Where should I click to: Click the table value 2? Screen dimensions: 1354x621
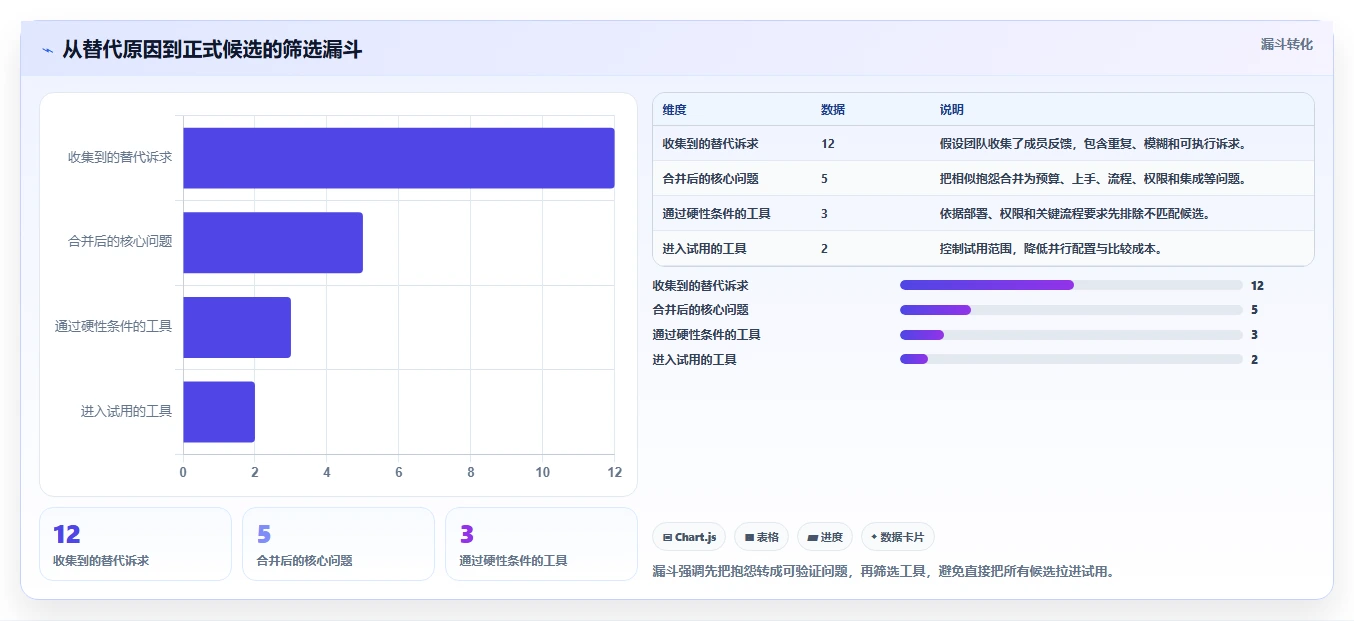(824, 249)
